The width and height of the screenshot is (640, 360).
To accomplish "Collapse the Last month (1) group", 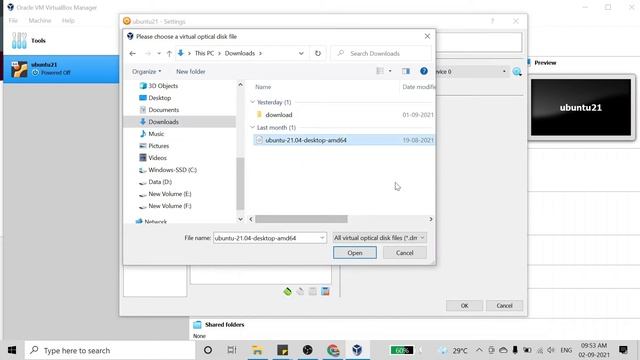I will tap(252, 127).
